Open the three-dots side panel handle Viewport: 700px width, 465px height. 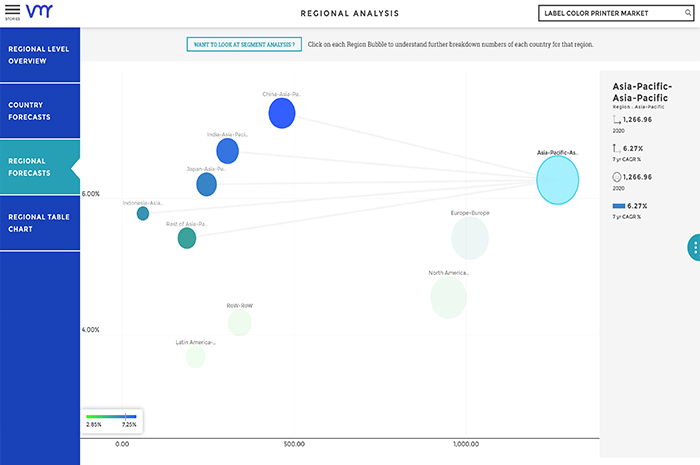point(694,247)
